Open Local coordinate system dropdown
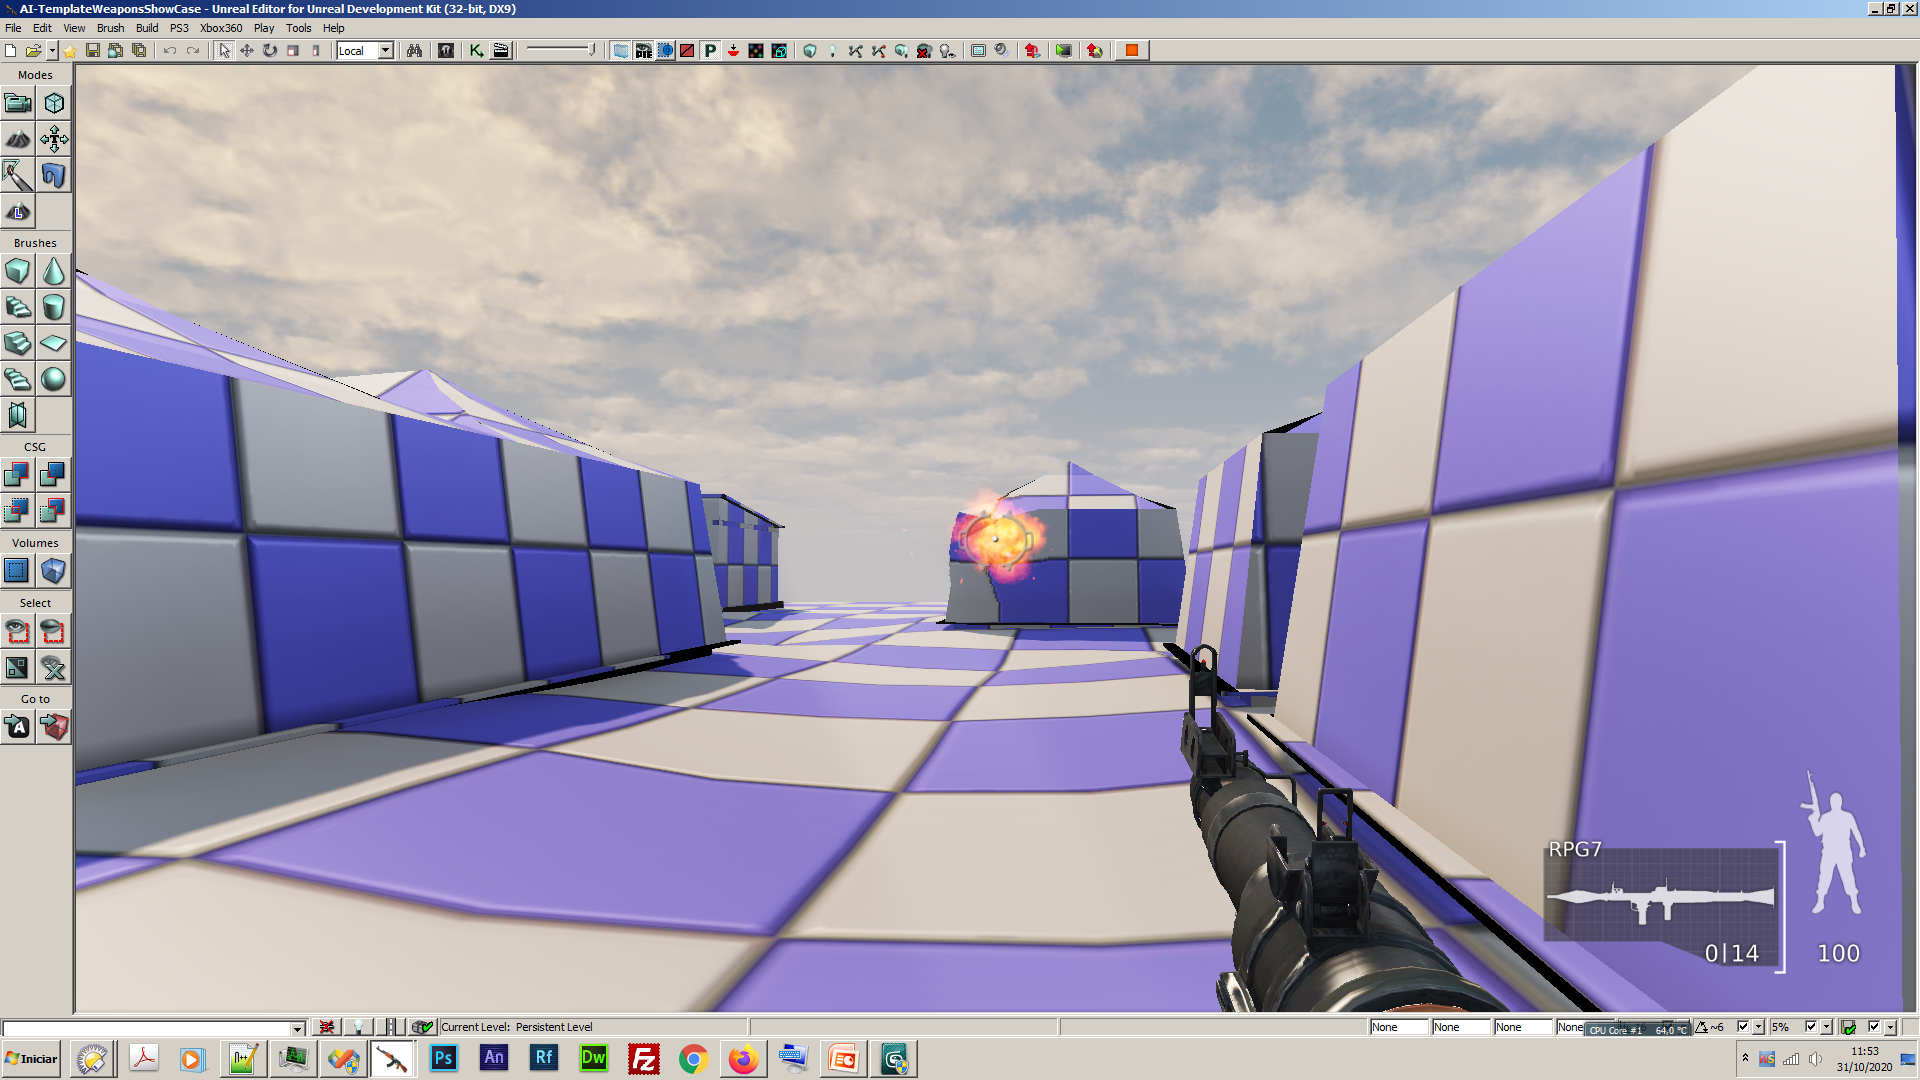Image resolution: width=1920 pixels, height=1080 pixels. [x=385, y=50]
